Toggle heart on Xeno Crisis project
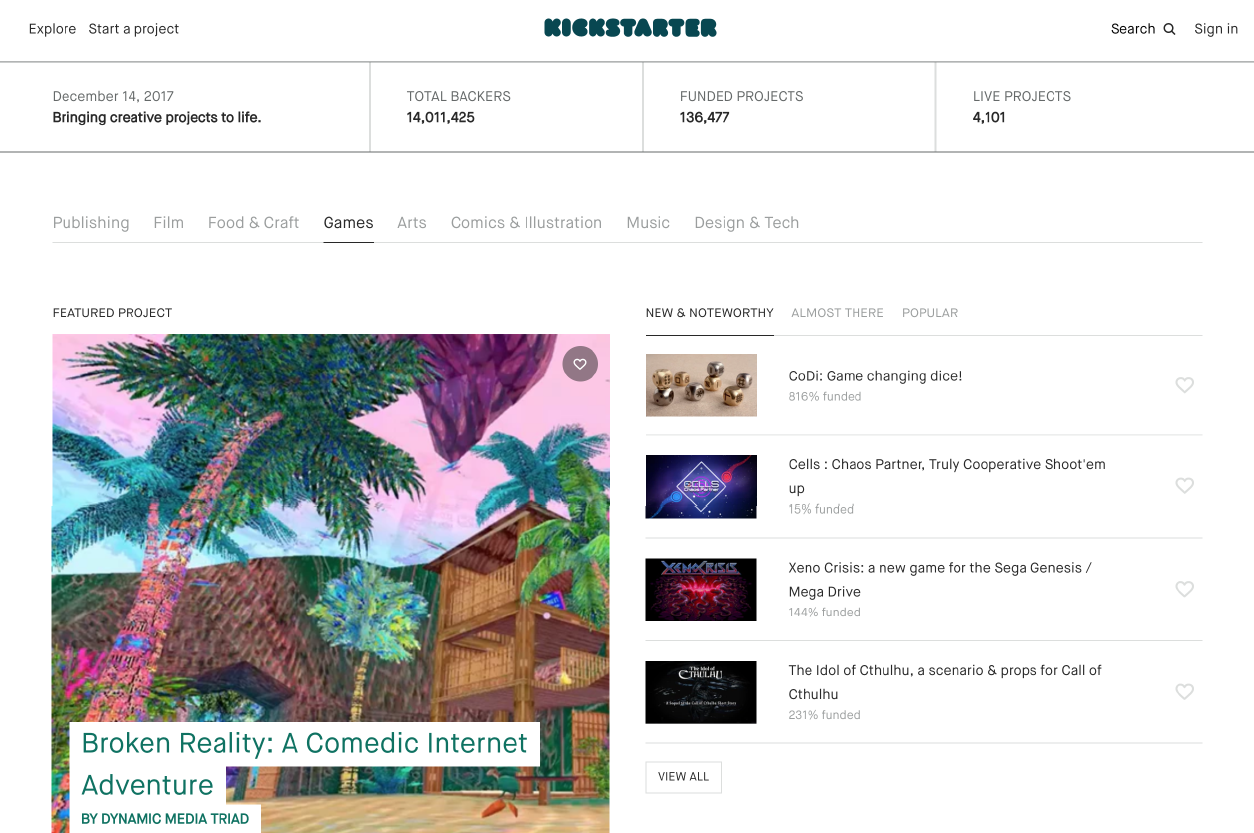The image size is (1254, 833). (x=1184, y=590)
